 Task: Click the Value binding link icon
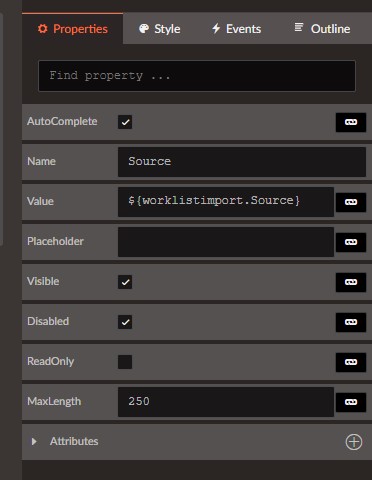351,202
